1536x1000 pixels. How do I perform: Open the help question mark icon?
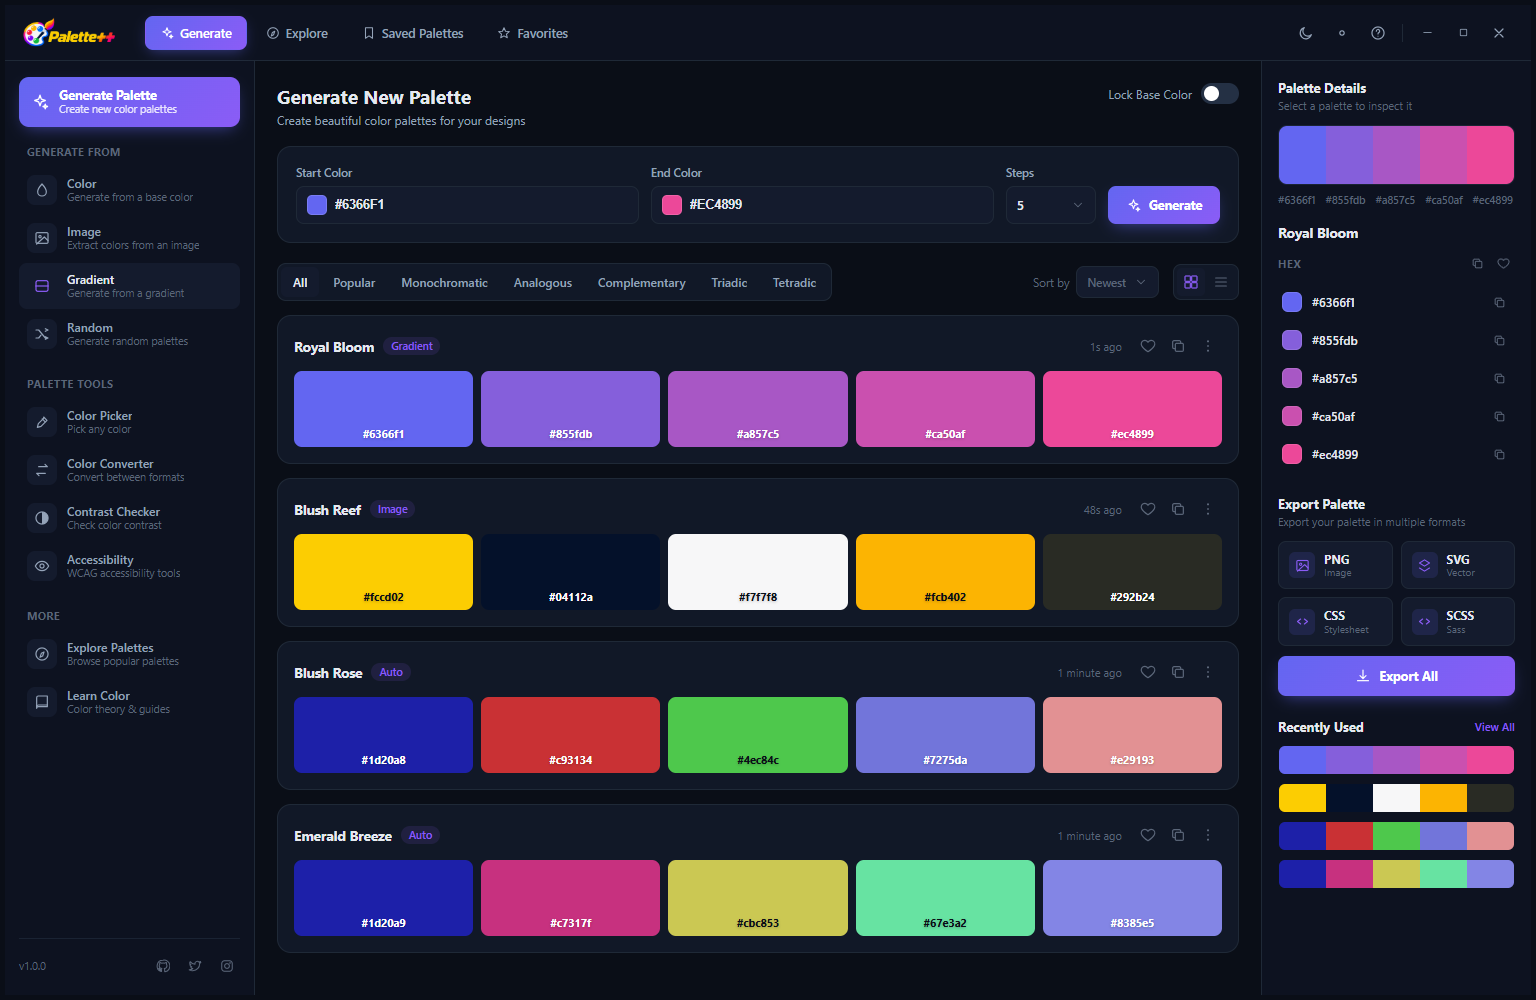[1378, 33]
